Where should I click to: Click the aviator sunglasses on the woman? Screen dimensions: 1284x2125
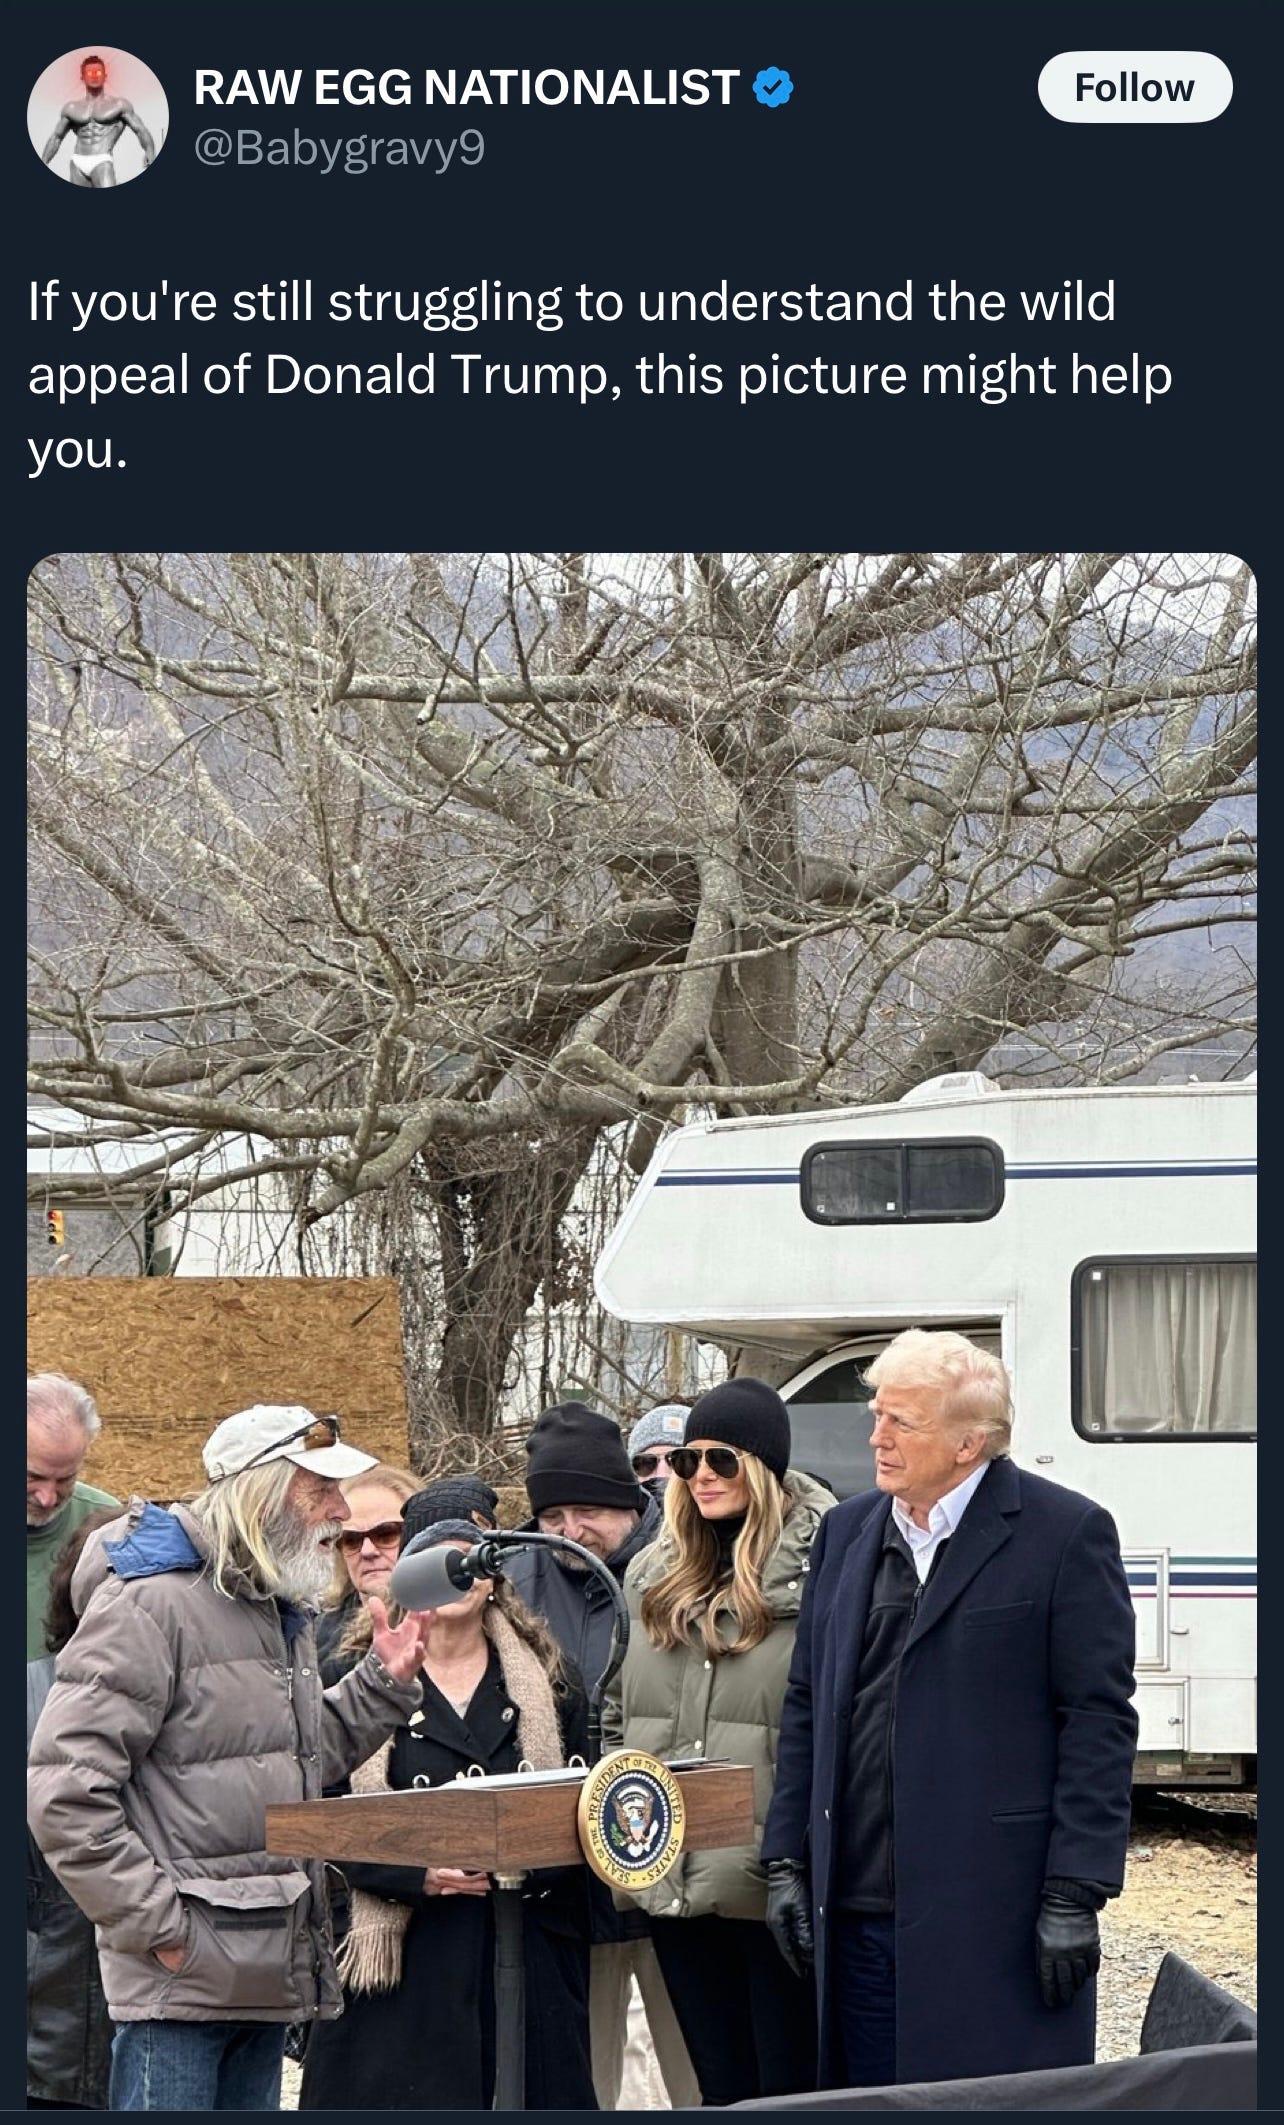click(x=705, y=1463)
